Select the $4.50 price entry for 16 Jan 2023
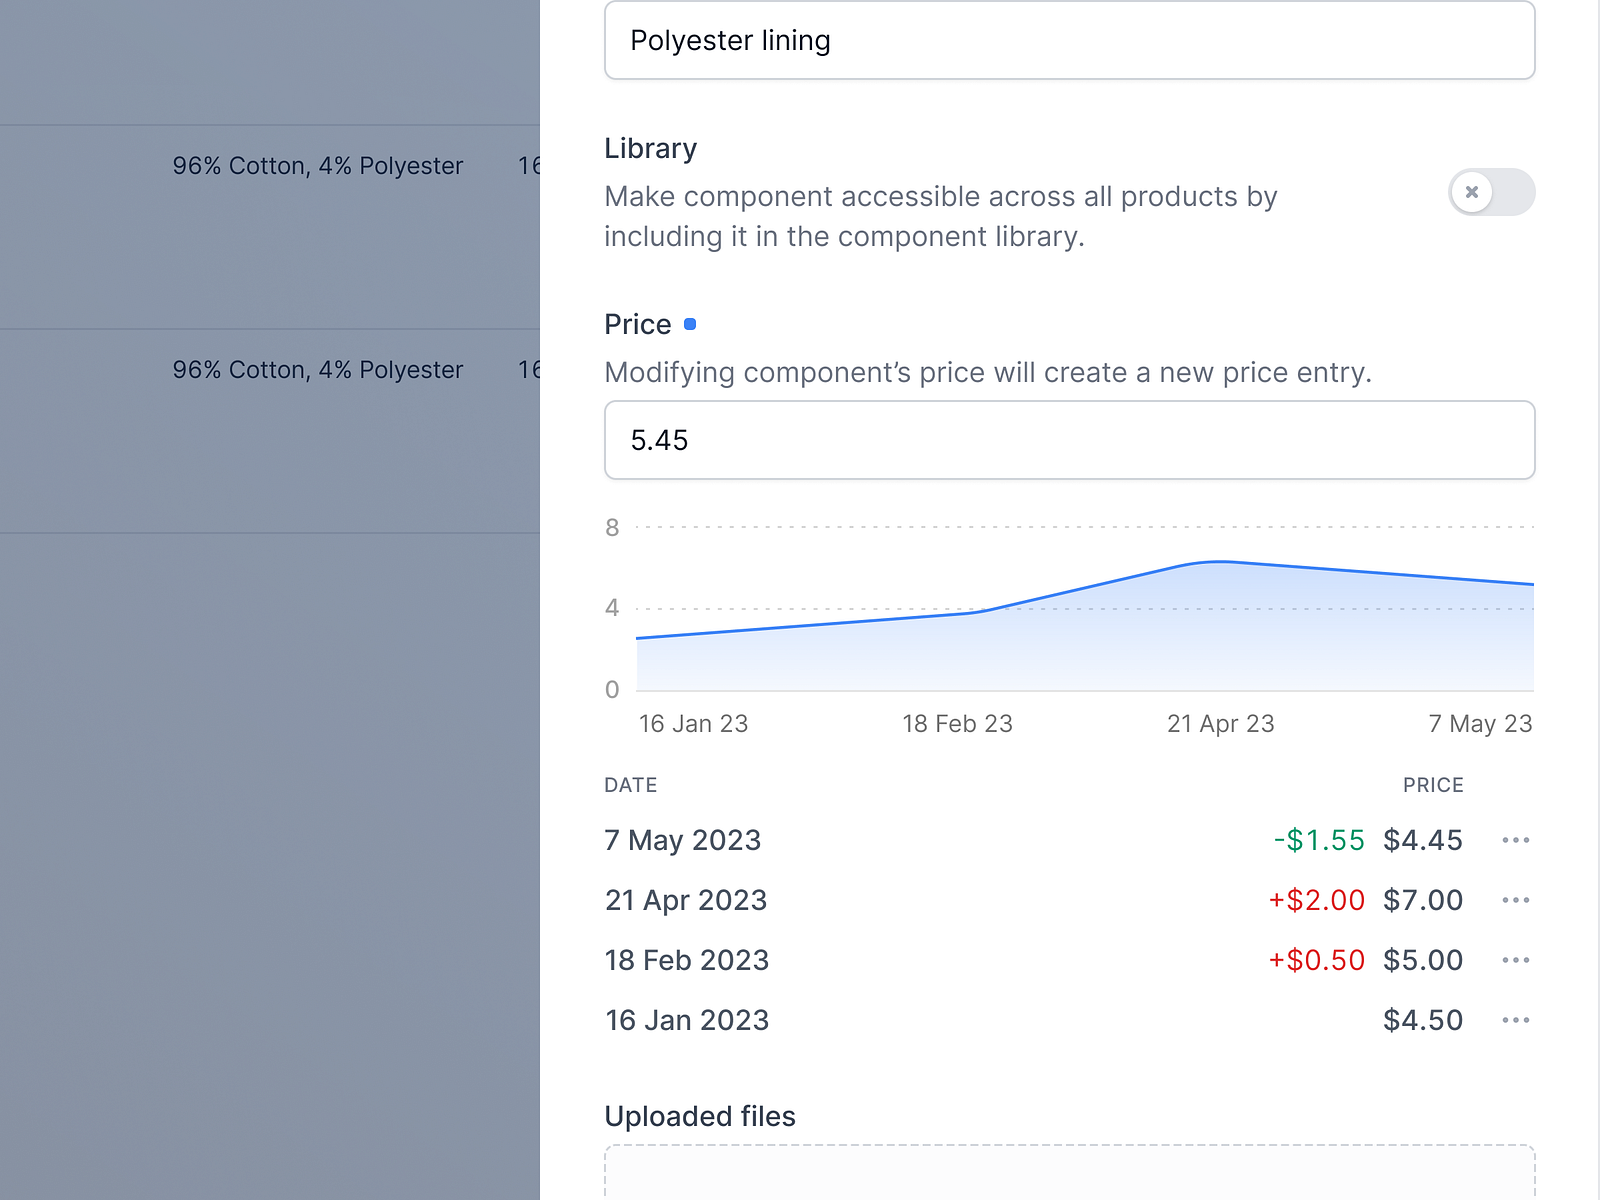The image size is (1600, 1200). [x=1423, y=1020]
